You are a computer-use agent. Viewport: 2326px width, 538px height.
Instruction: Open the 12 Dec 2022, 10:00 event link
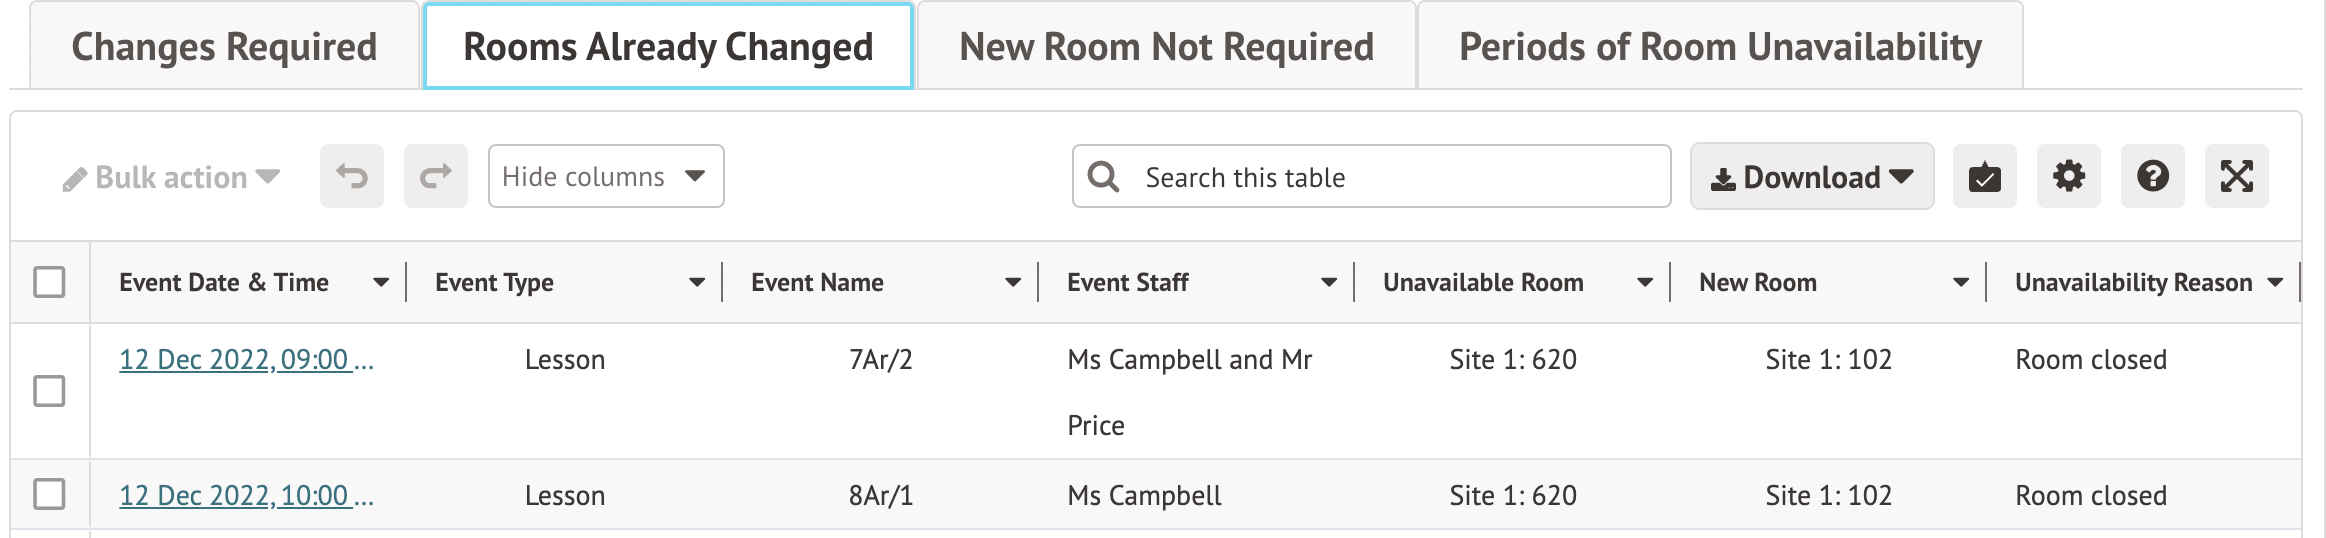[x=245, y=496]
